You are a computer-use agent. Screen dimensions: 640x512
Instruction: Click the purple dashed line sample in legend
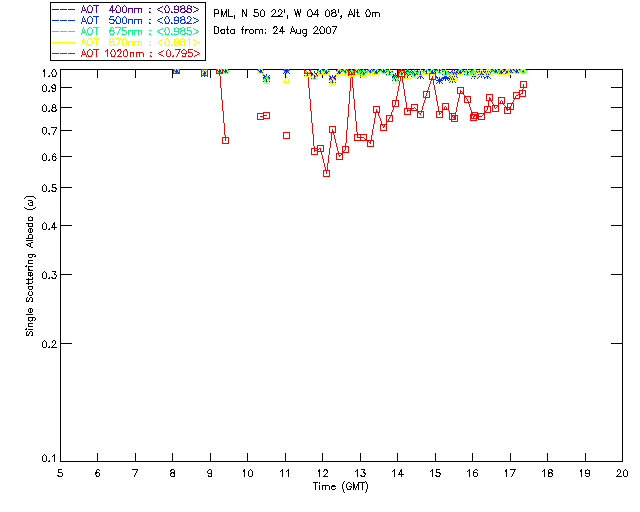[64, 9]
